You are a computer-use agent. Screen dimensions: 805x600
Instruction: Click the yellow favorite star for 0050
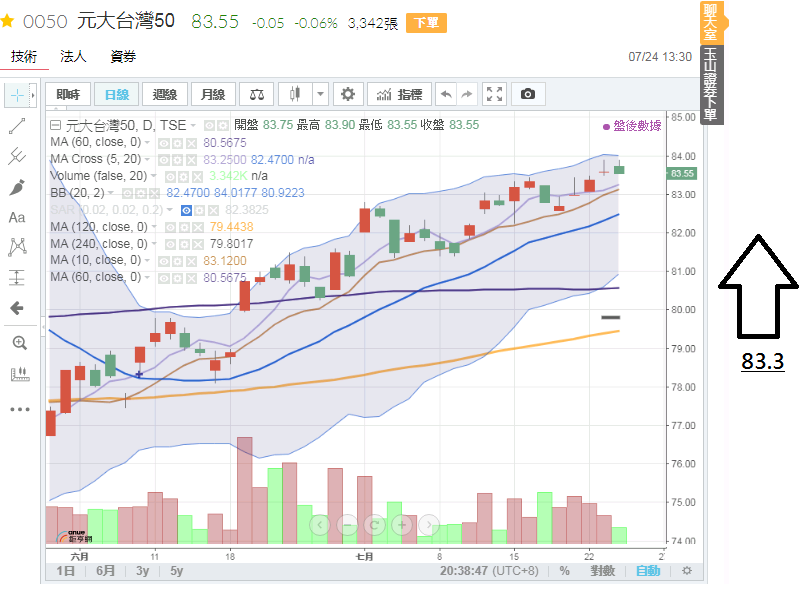[7, 21]
